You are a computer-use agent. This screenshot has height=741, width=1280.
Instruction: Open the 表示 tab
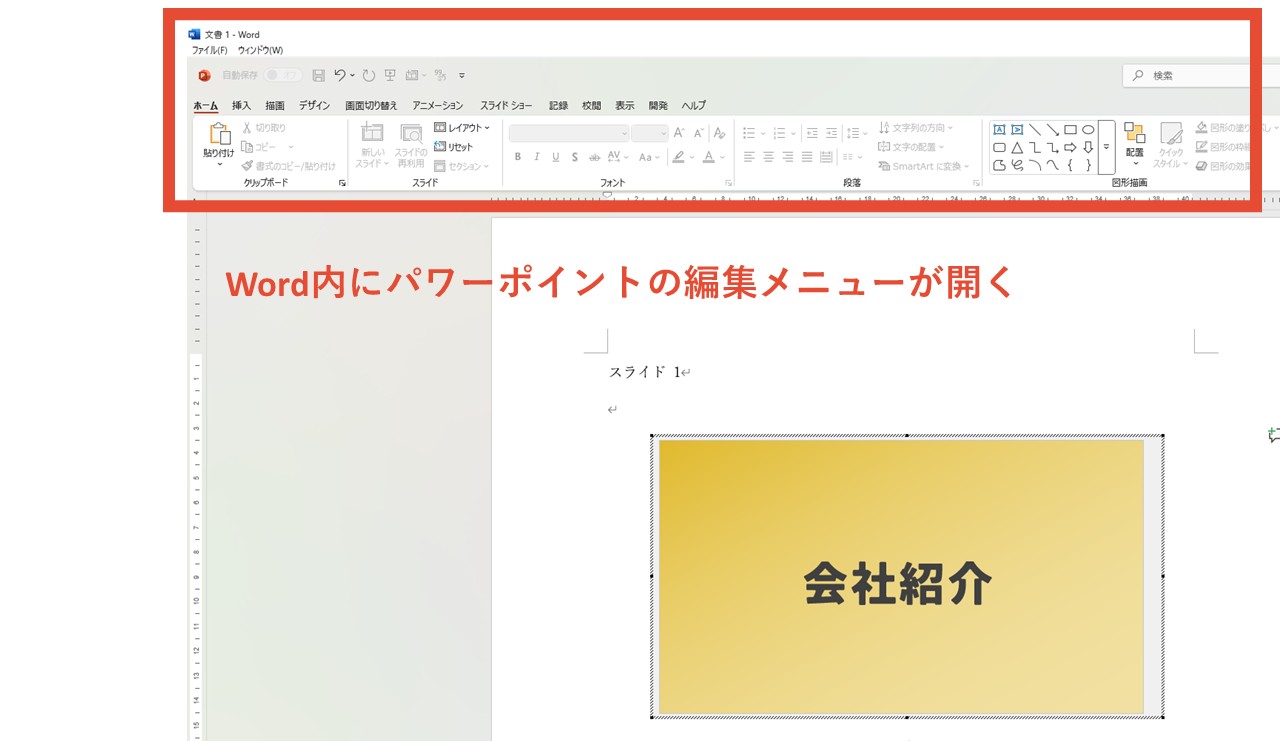pyautogui.click(x=625, y=105)
